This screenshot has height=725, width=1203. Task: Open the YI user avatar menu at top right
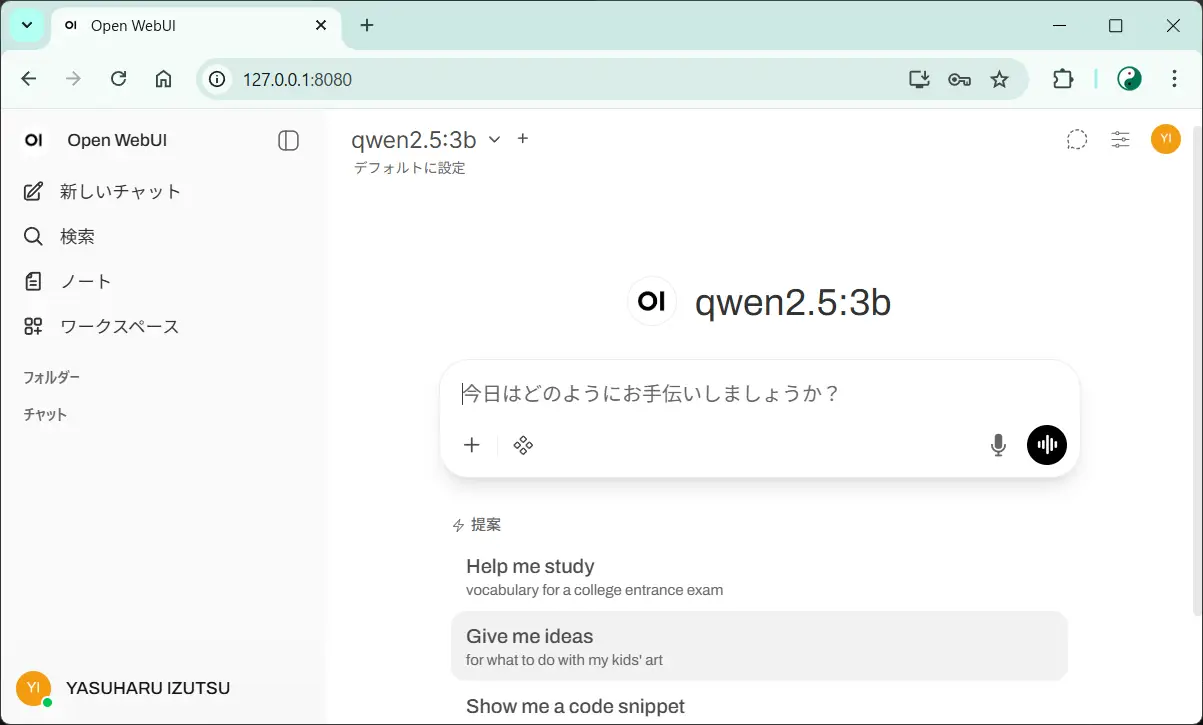click(x=1166, y=140)
